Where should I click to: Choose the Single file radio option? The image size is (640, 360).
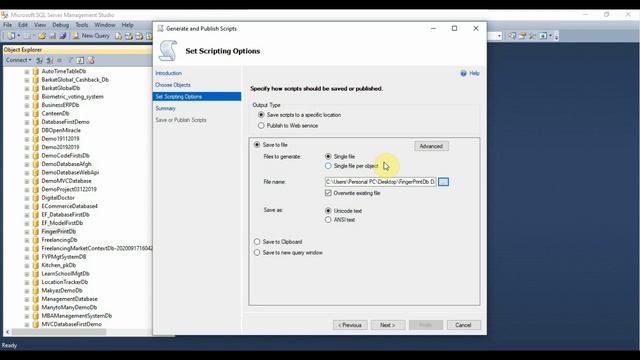(x=328, y=156)
